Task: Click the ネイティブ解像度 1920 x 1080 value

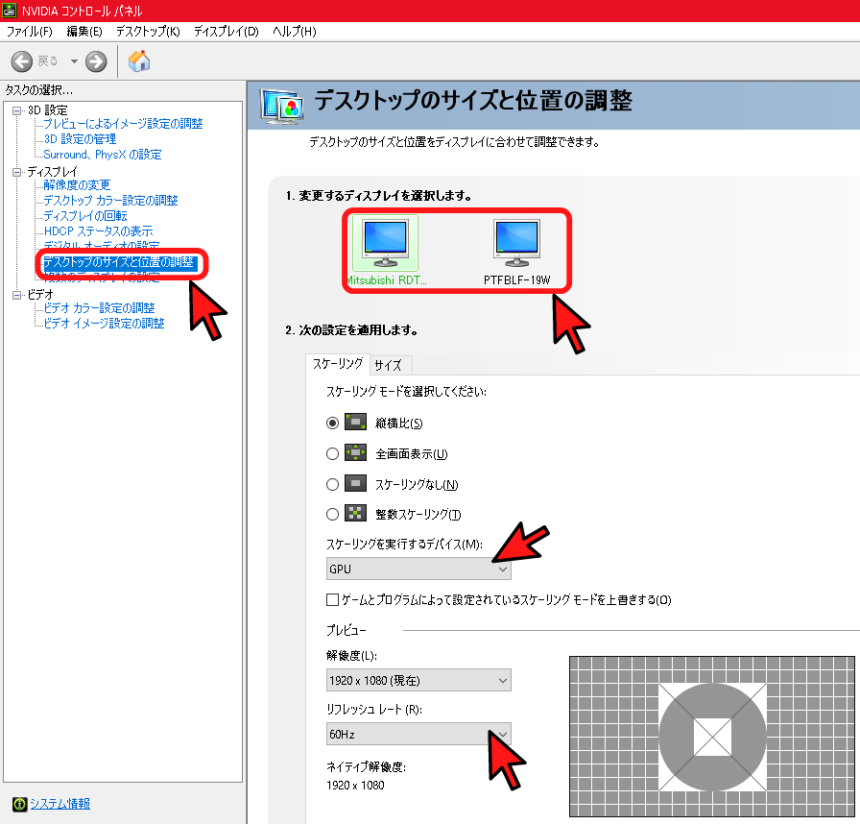Action: (355, 785)
